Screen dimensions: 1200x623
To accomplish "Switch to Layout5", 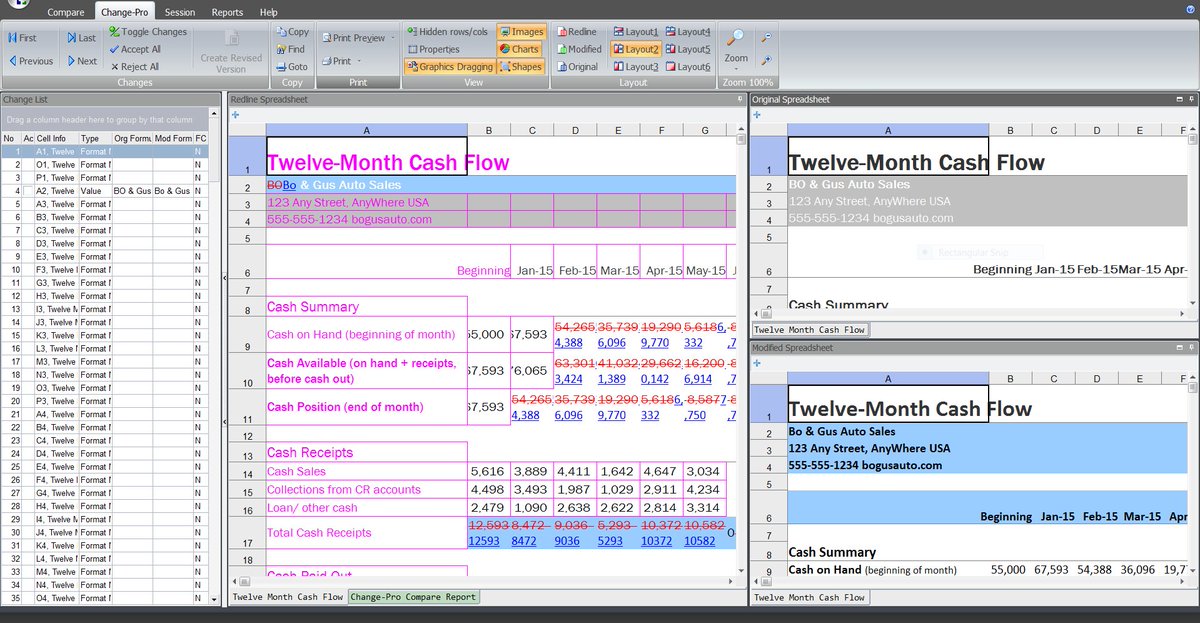I will [x=688, y=49].
